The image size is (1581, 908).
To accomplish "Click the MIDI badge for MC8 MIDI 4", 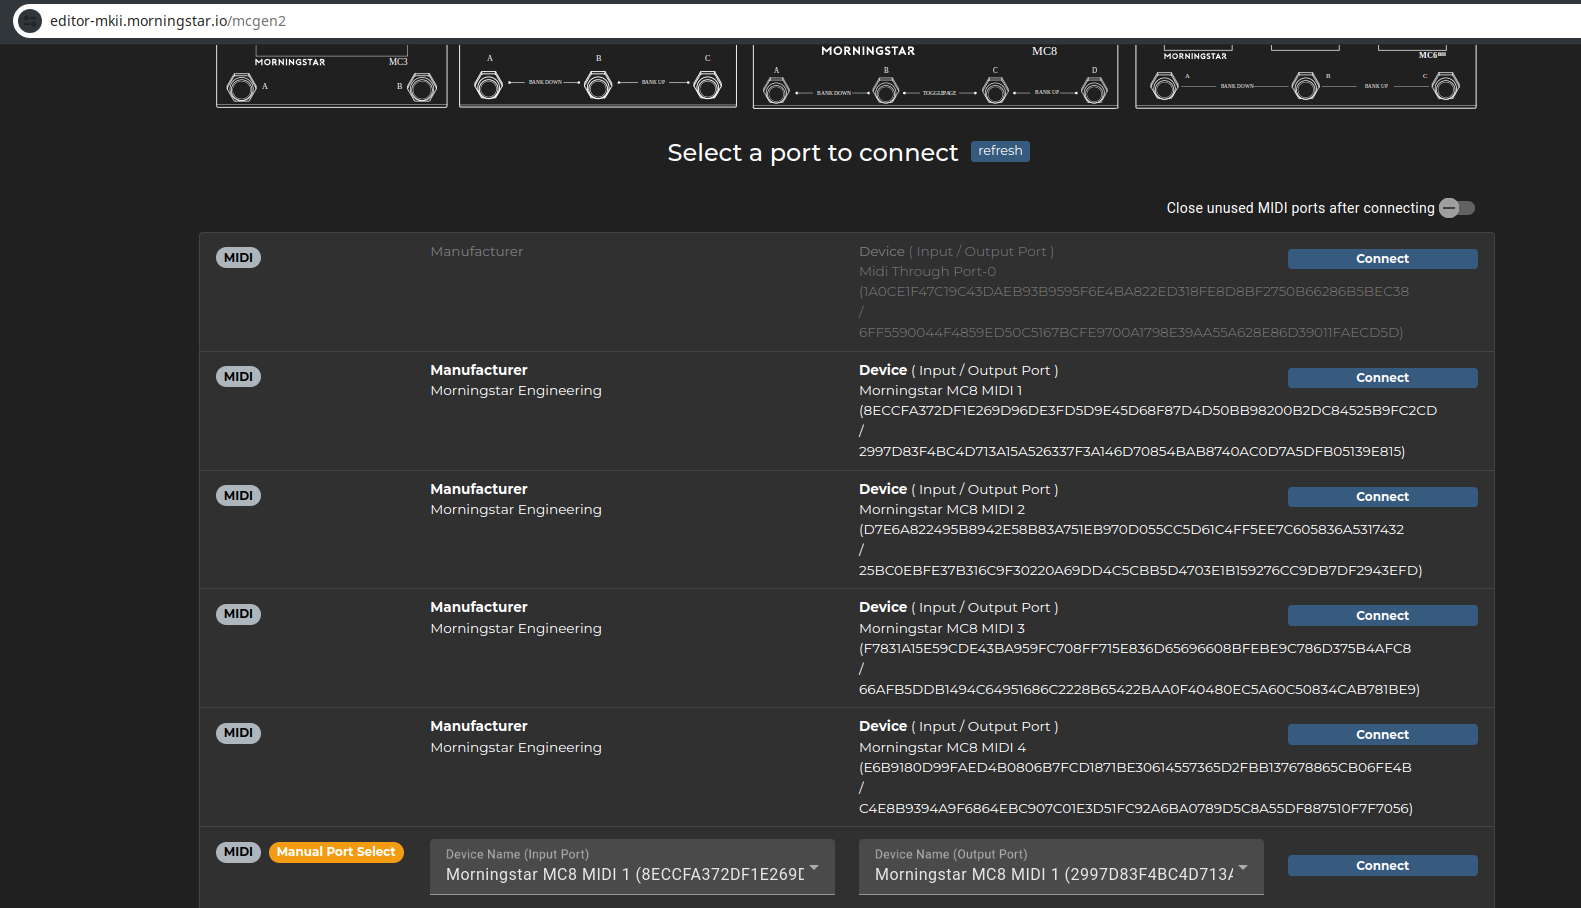I will tap(238, 733).
